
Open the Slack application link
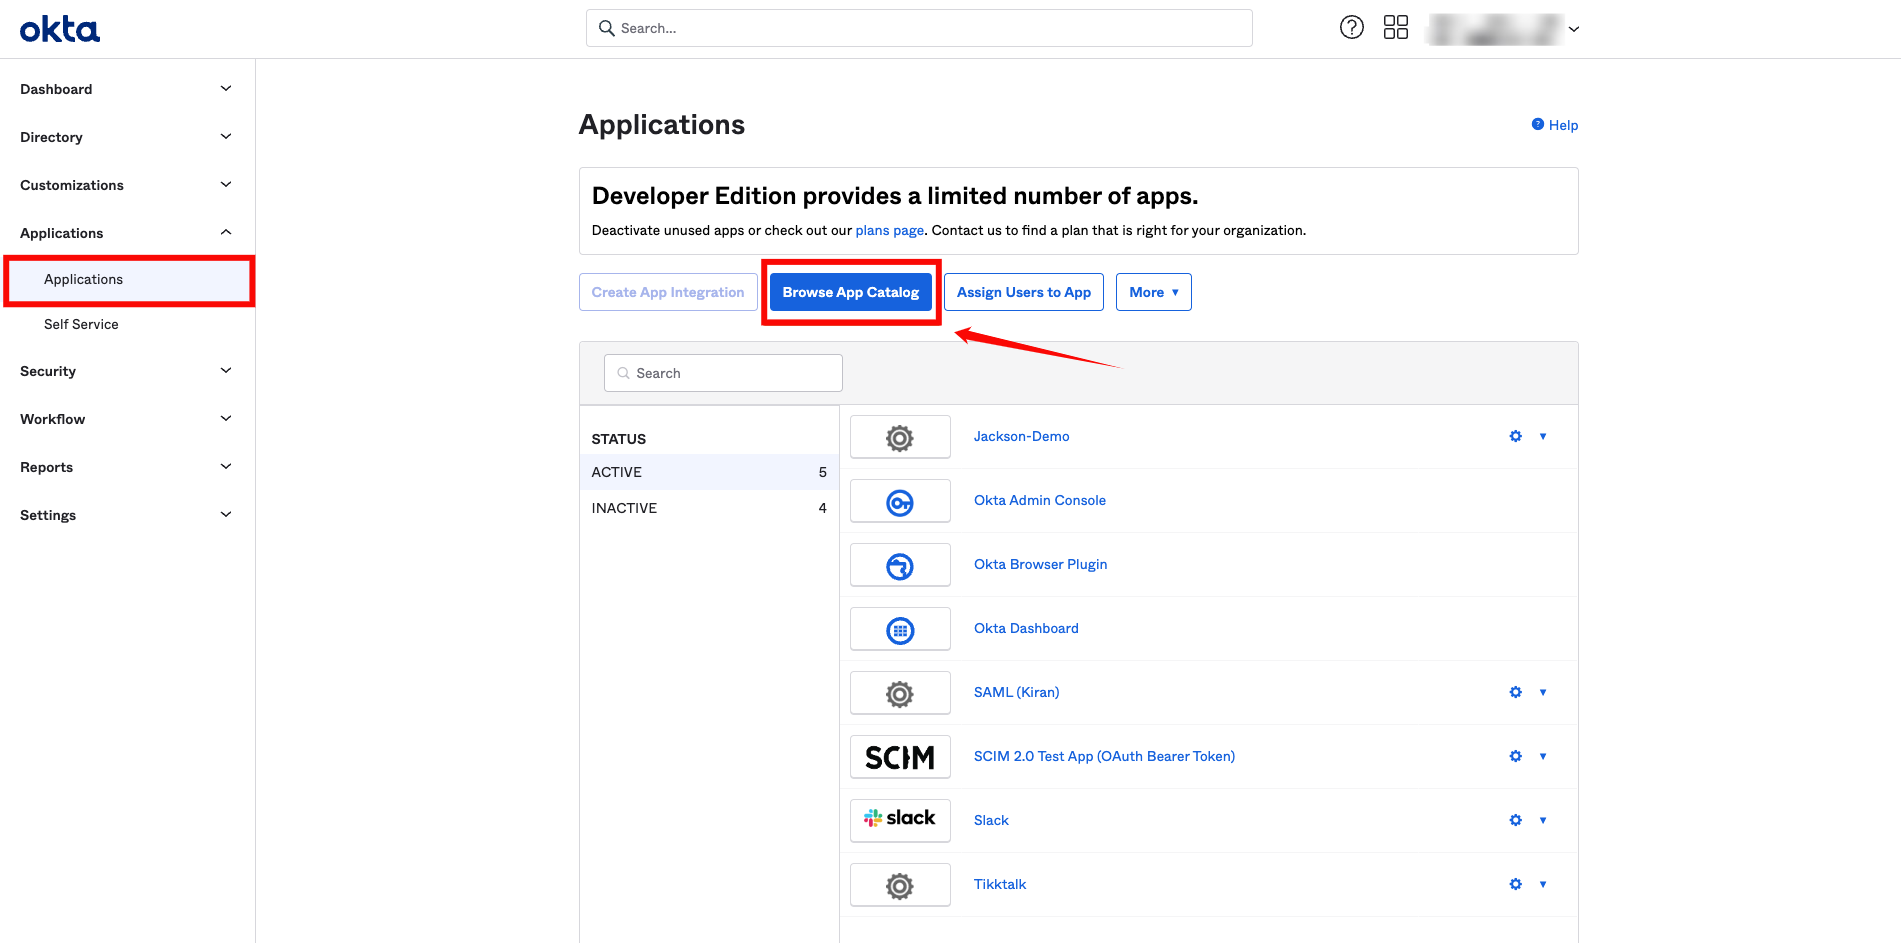(x=991, y=820)
